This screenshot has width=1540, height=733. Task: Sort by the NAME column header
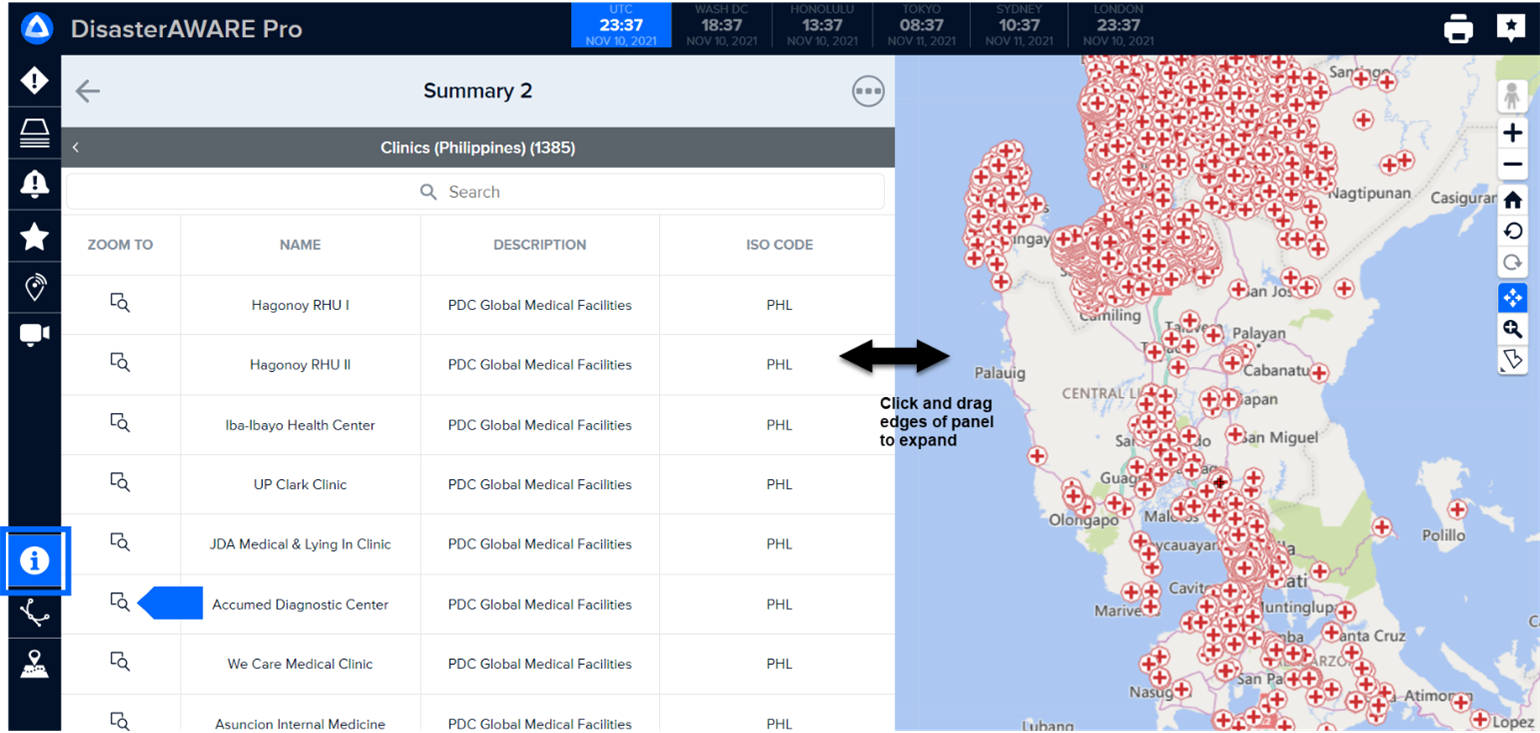(x=300, y=245)
